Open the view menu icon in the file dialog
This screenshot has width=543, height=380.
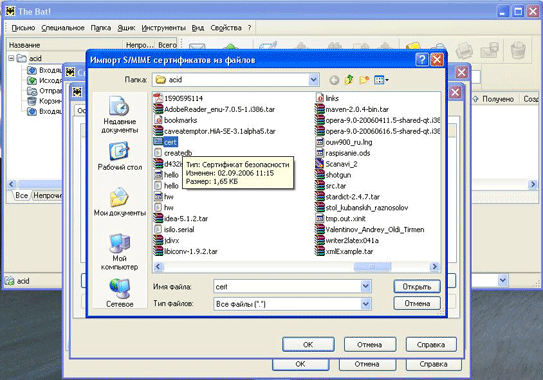(x=381, y=80)
